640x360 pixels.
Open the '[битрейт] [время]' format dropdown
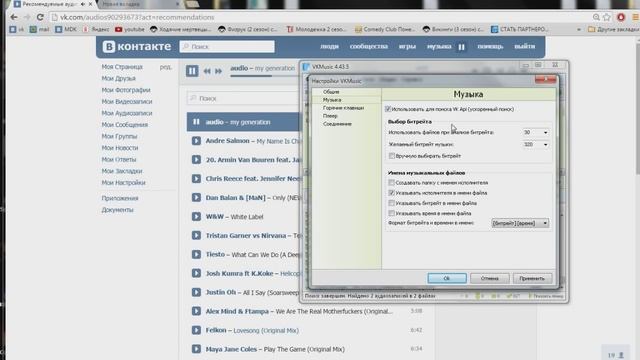[x=520, y=223]
